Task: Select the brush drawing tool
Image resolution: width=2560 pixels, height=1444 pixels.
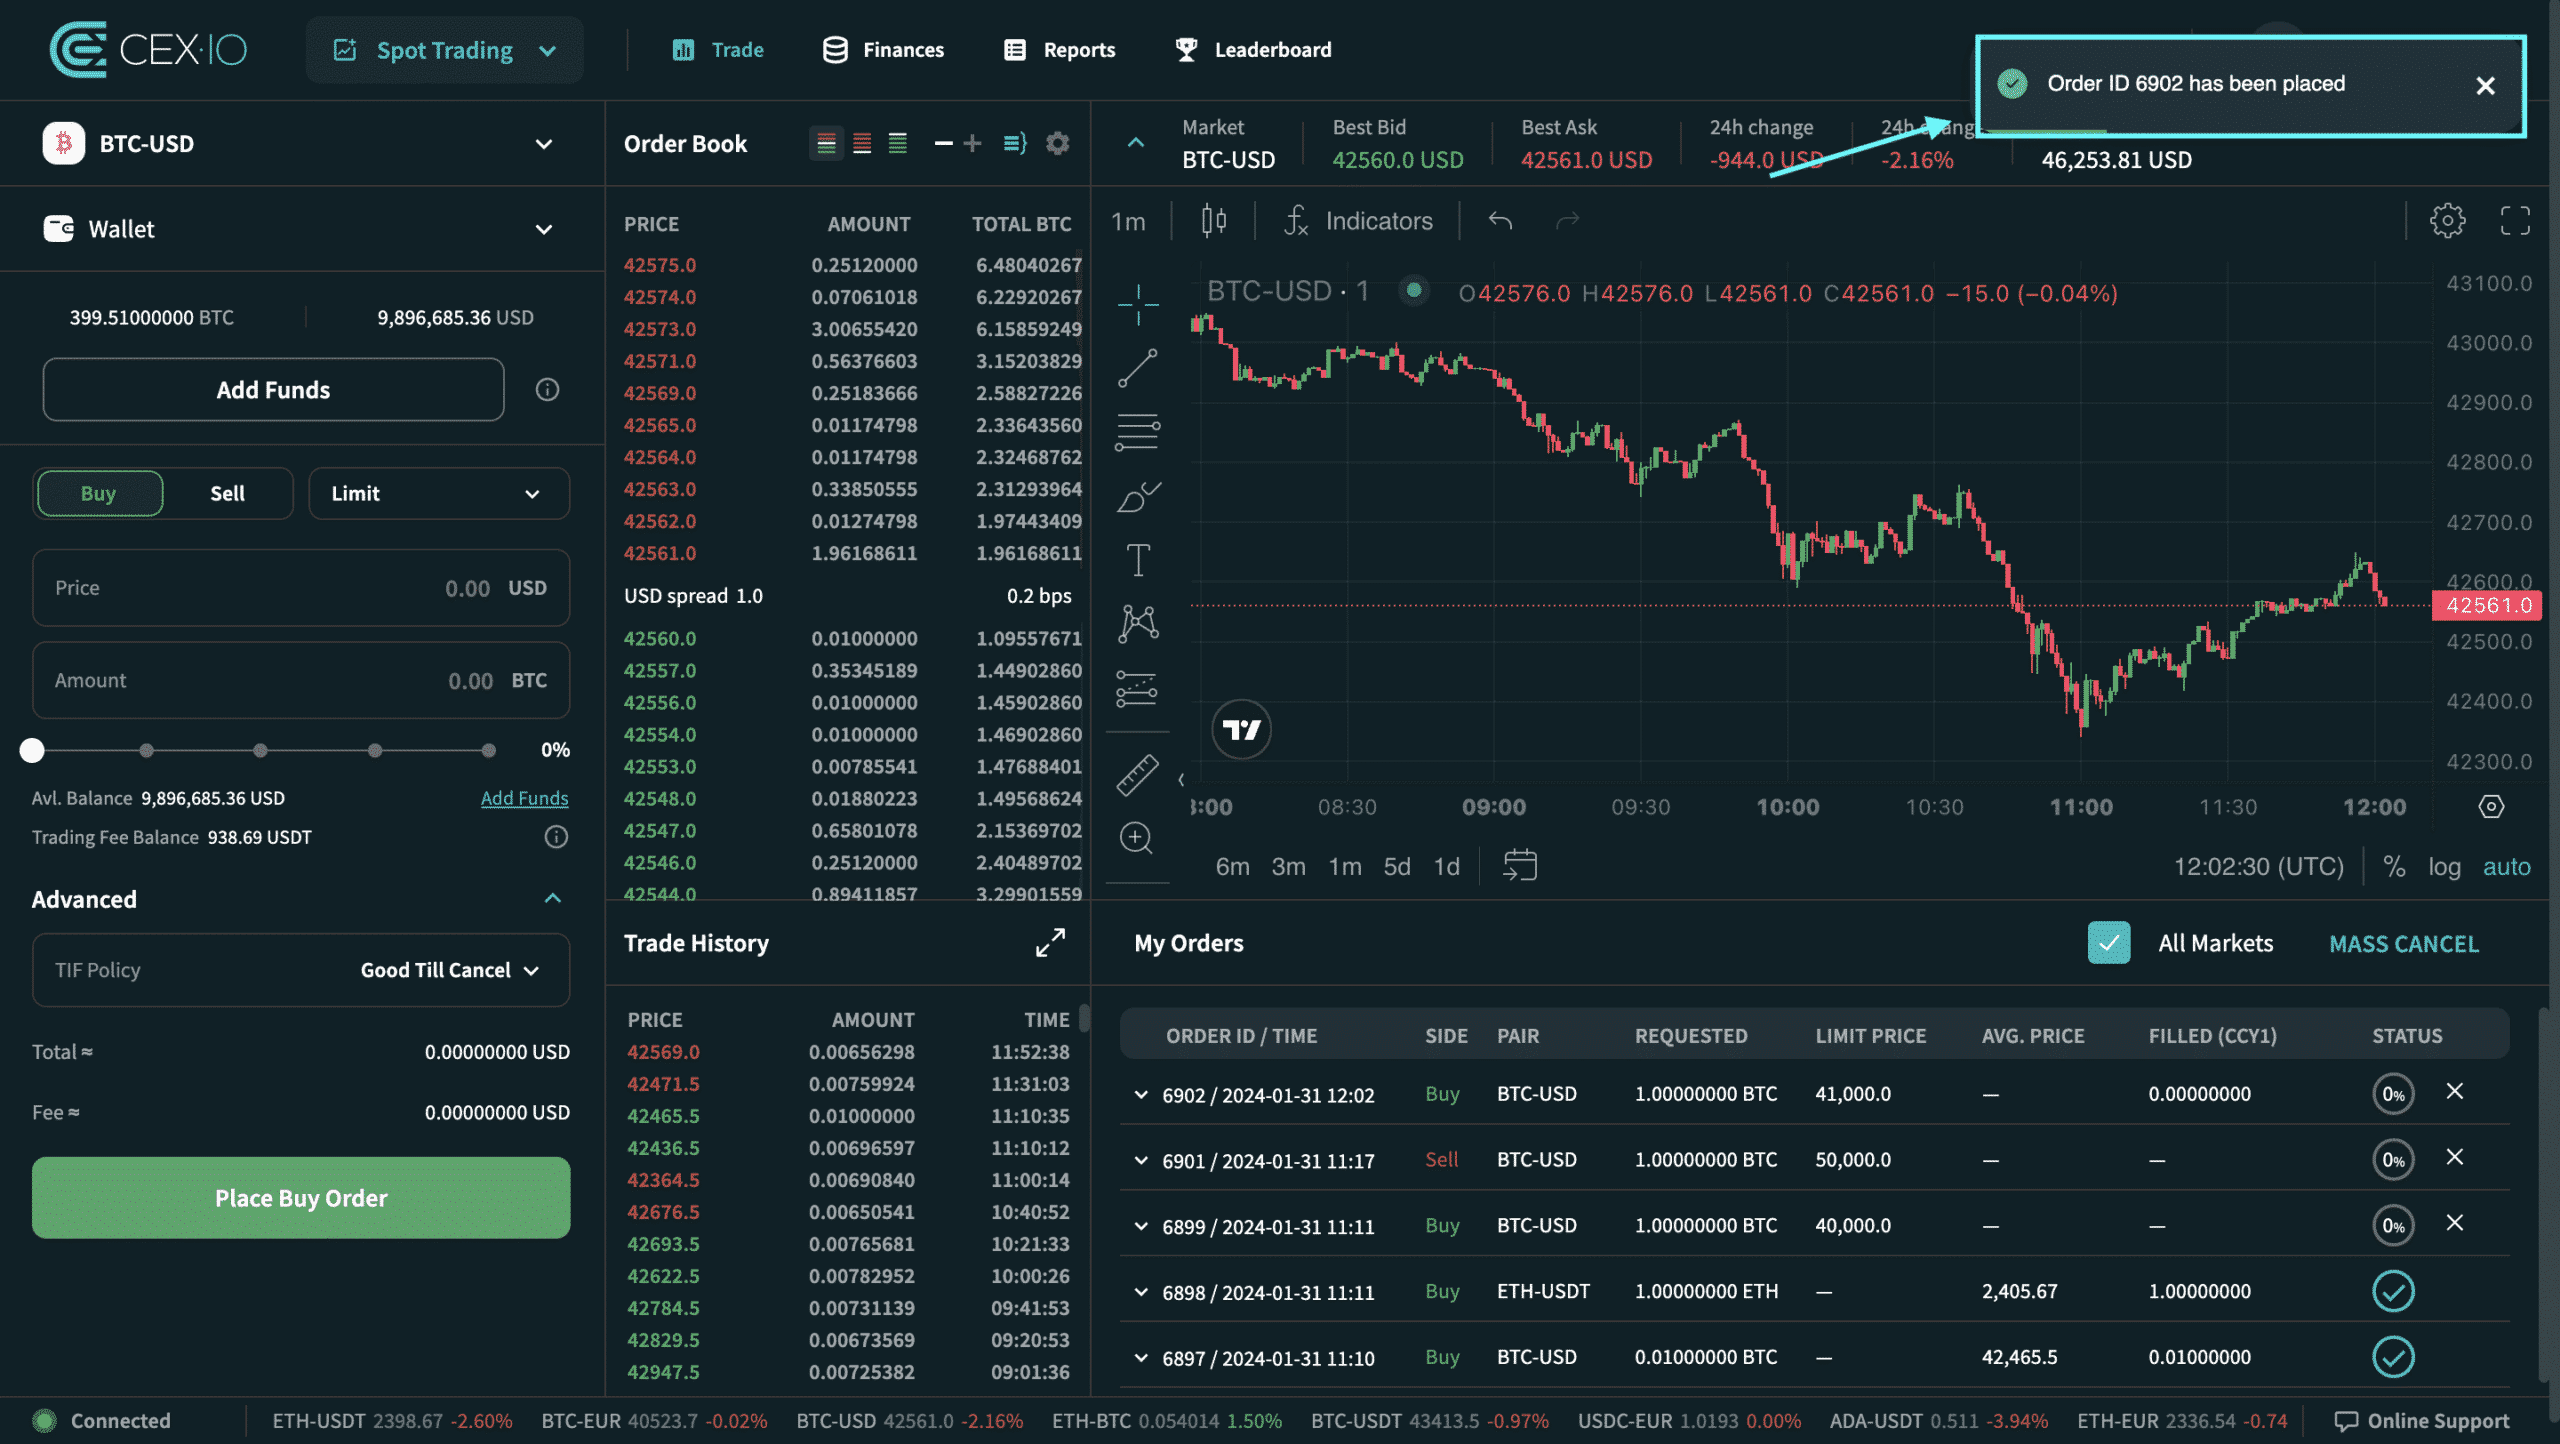Action: click(x=1137, y=496)
